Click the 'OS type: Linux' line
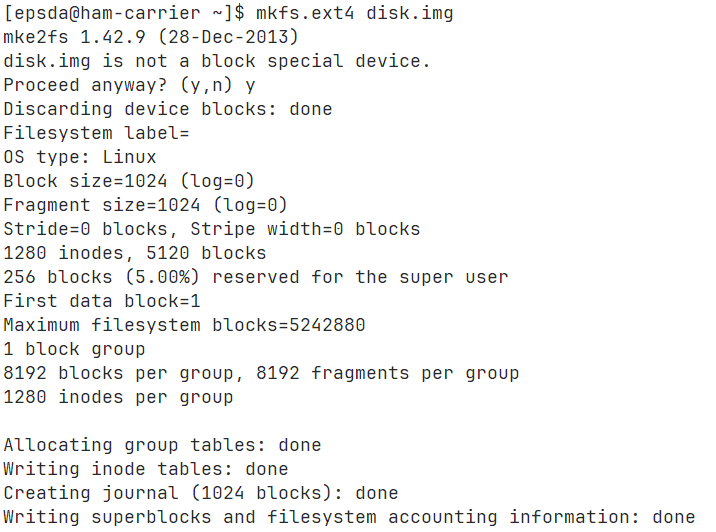The height and width of the screenshot is (532, 716). (x=80, y=158)
